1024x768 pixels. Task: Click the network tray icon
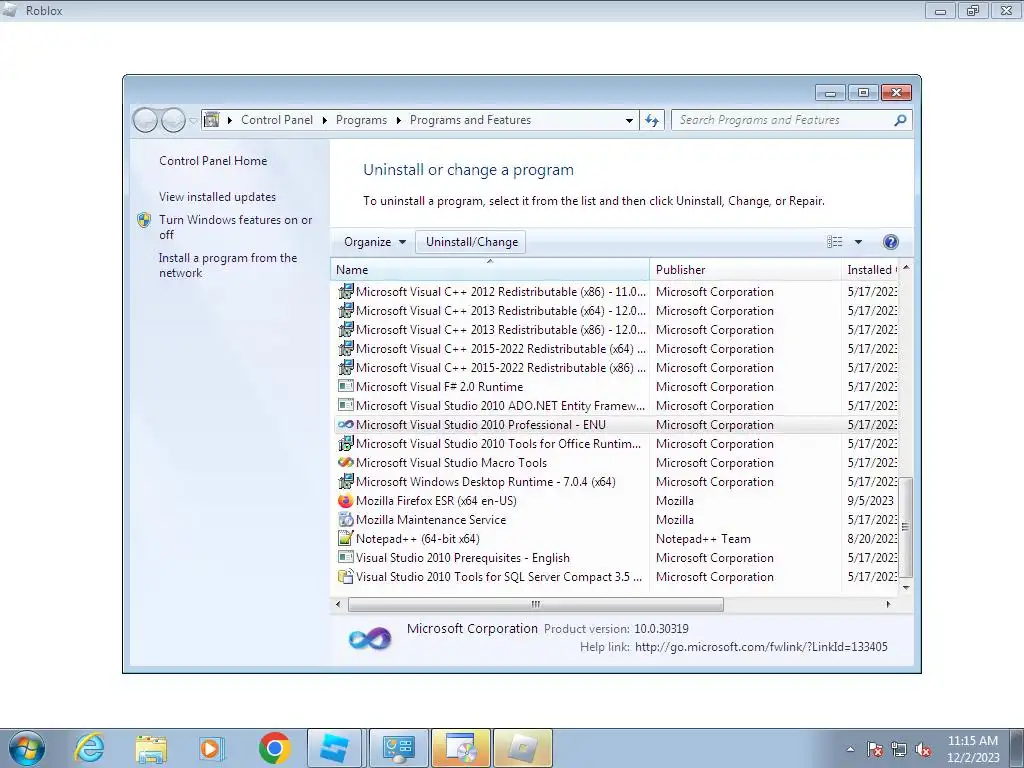point(899,750)
